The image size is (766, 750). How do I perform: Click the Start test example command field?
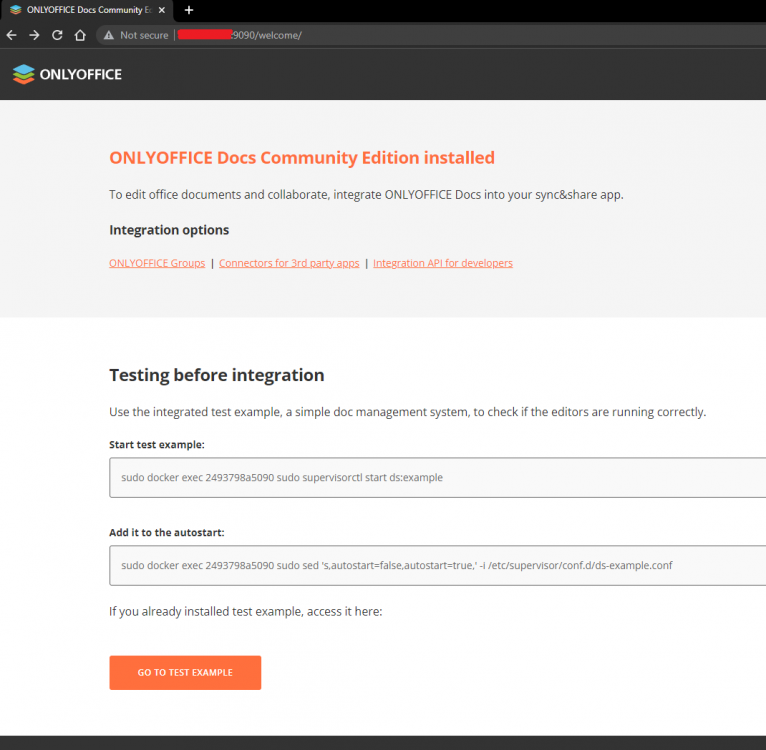click(438, 477)
